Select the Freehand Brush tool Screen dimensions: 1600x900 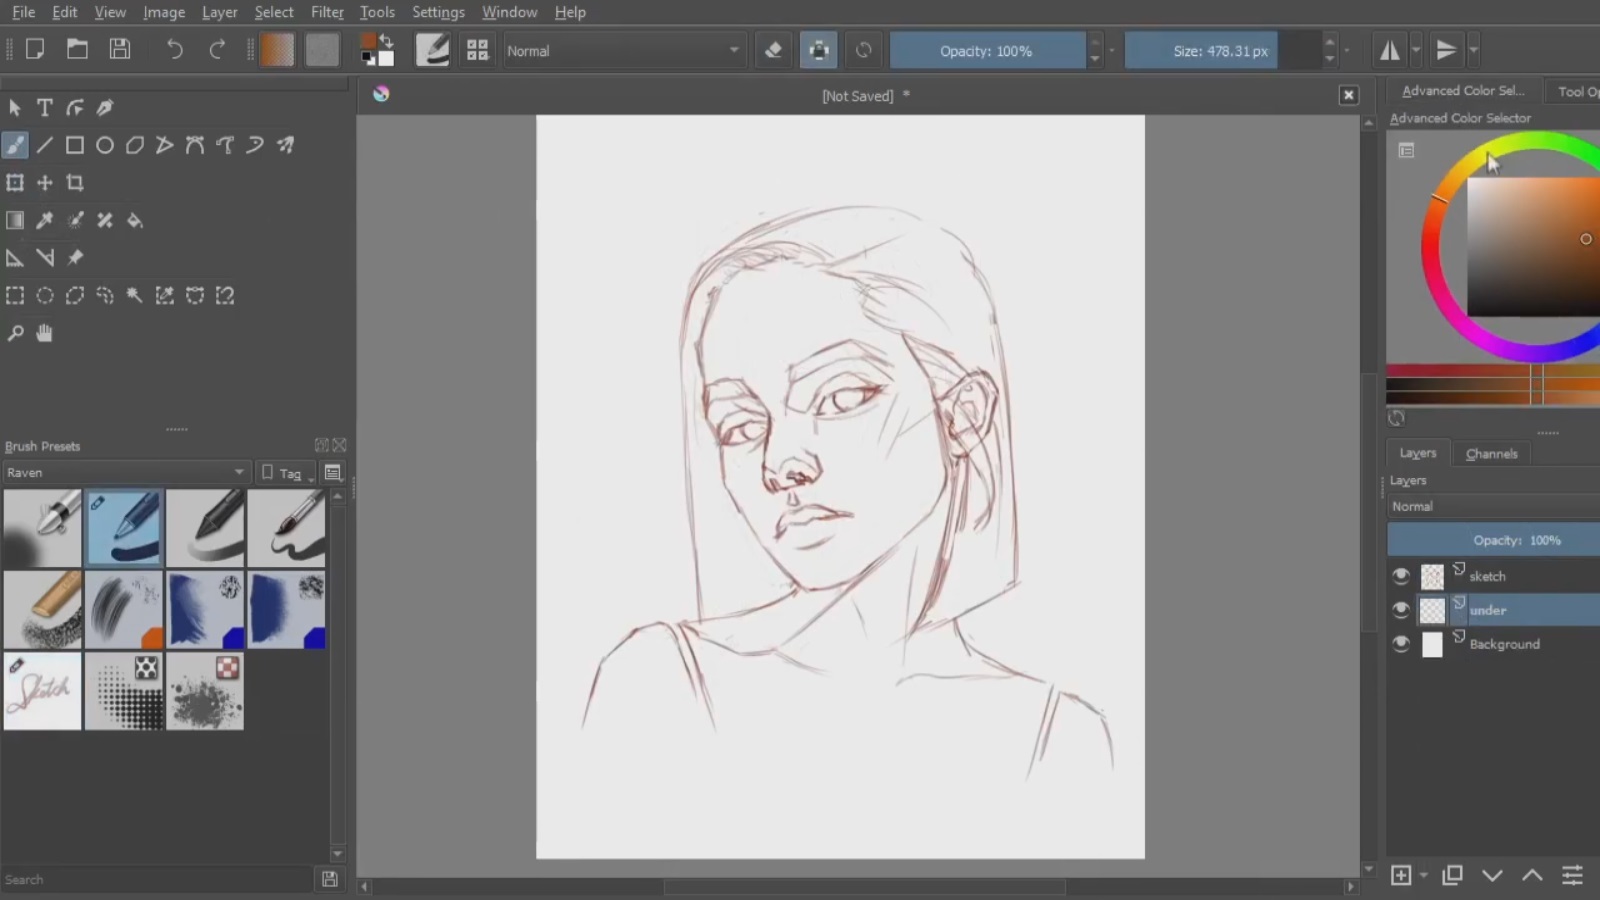pyautogui.click(x=15, y=146)
